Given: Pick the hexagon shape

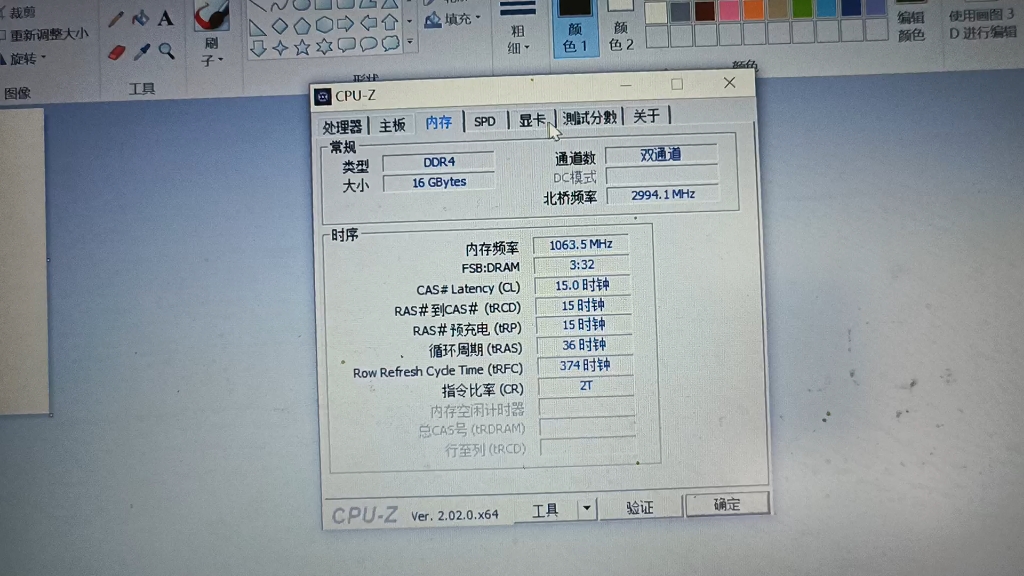Looking at the screenshot, I should (324, 25).
